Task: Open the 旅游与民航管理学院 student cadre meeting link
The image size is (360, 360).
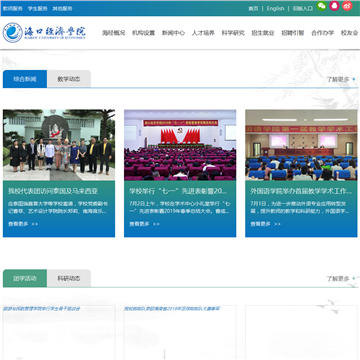Action: point(42,309)
